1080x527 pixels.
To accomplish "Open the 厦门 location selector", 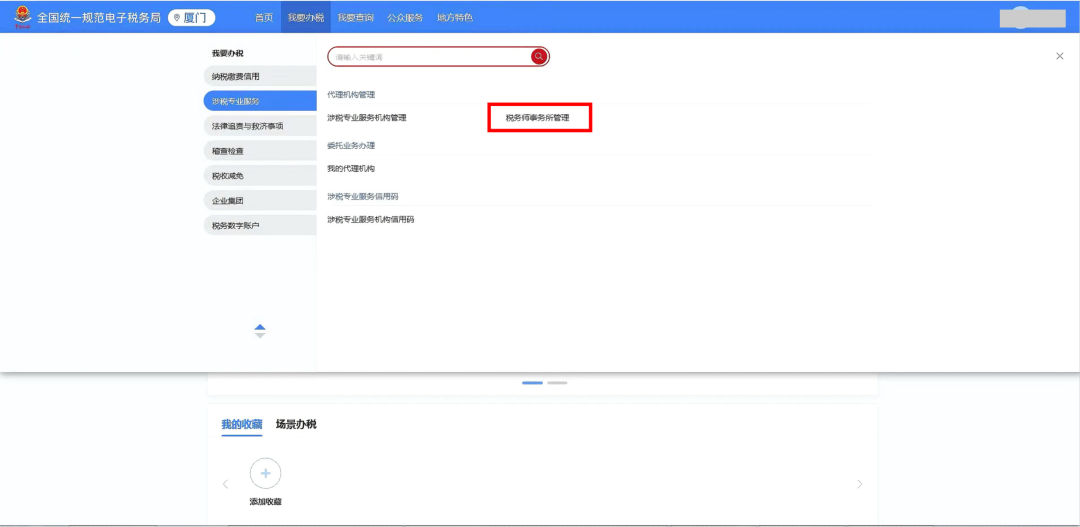I will pyautogui.click(x=191, y=18).
